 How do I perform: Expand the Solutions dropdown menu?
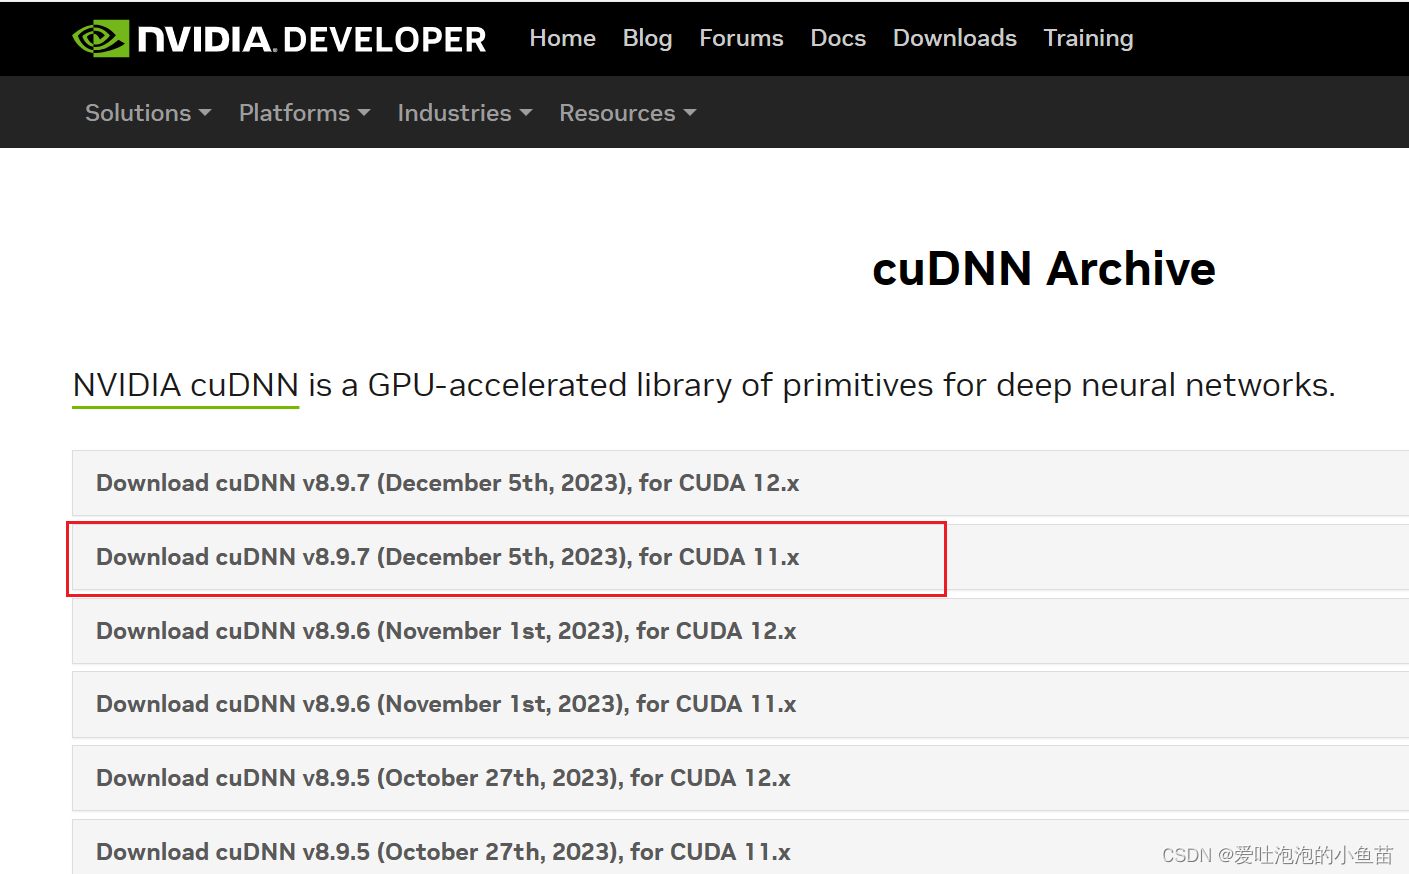[x=148, y=113]
